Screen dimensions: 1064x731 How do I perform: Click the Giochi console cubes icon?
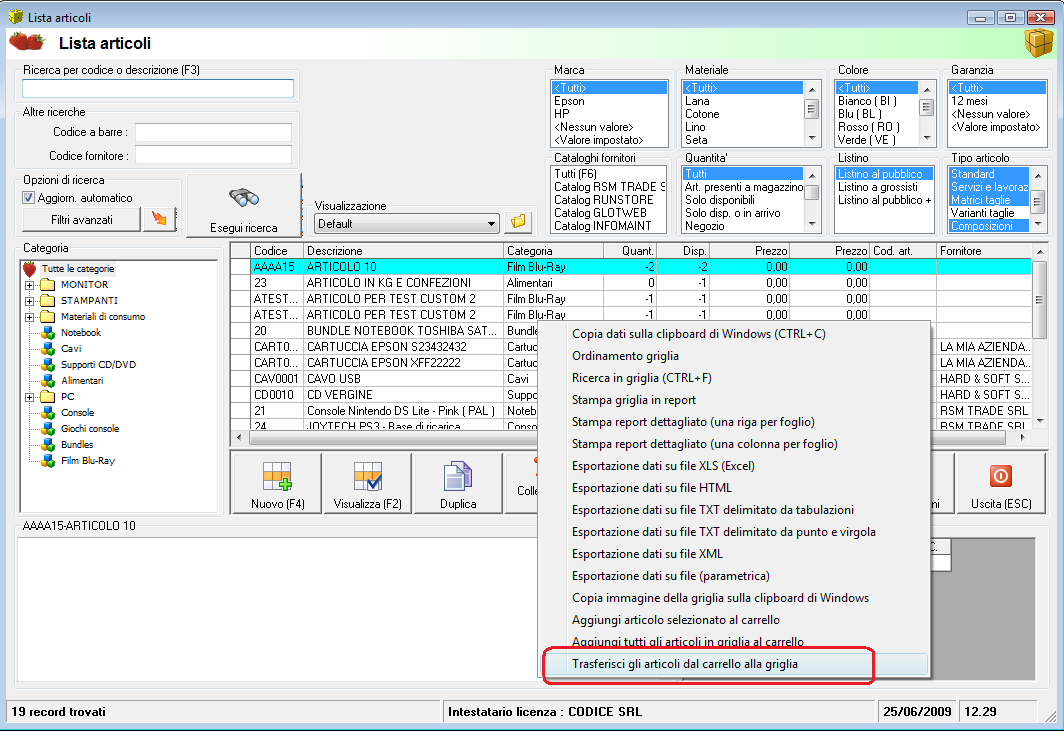[48, 429]
